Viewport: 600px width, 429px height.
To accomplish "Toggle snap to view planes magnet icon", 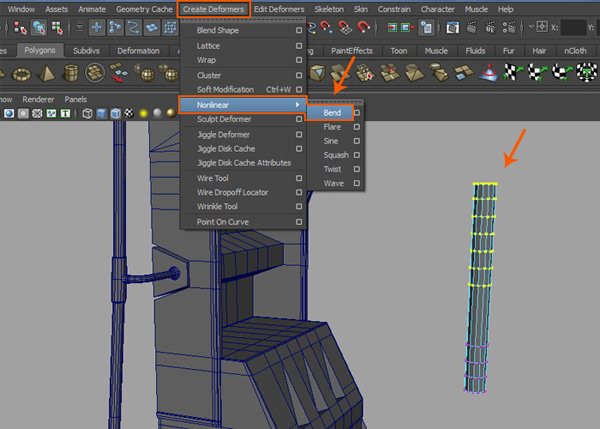I will tap(345, 28).
